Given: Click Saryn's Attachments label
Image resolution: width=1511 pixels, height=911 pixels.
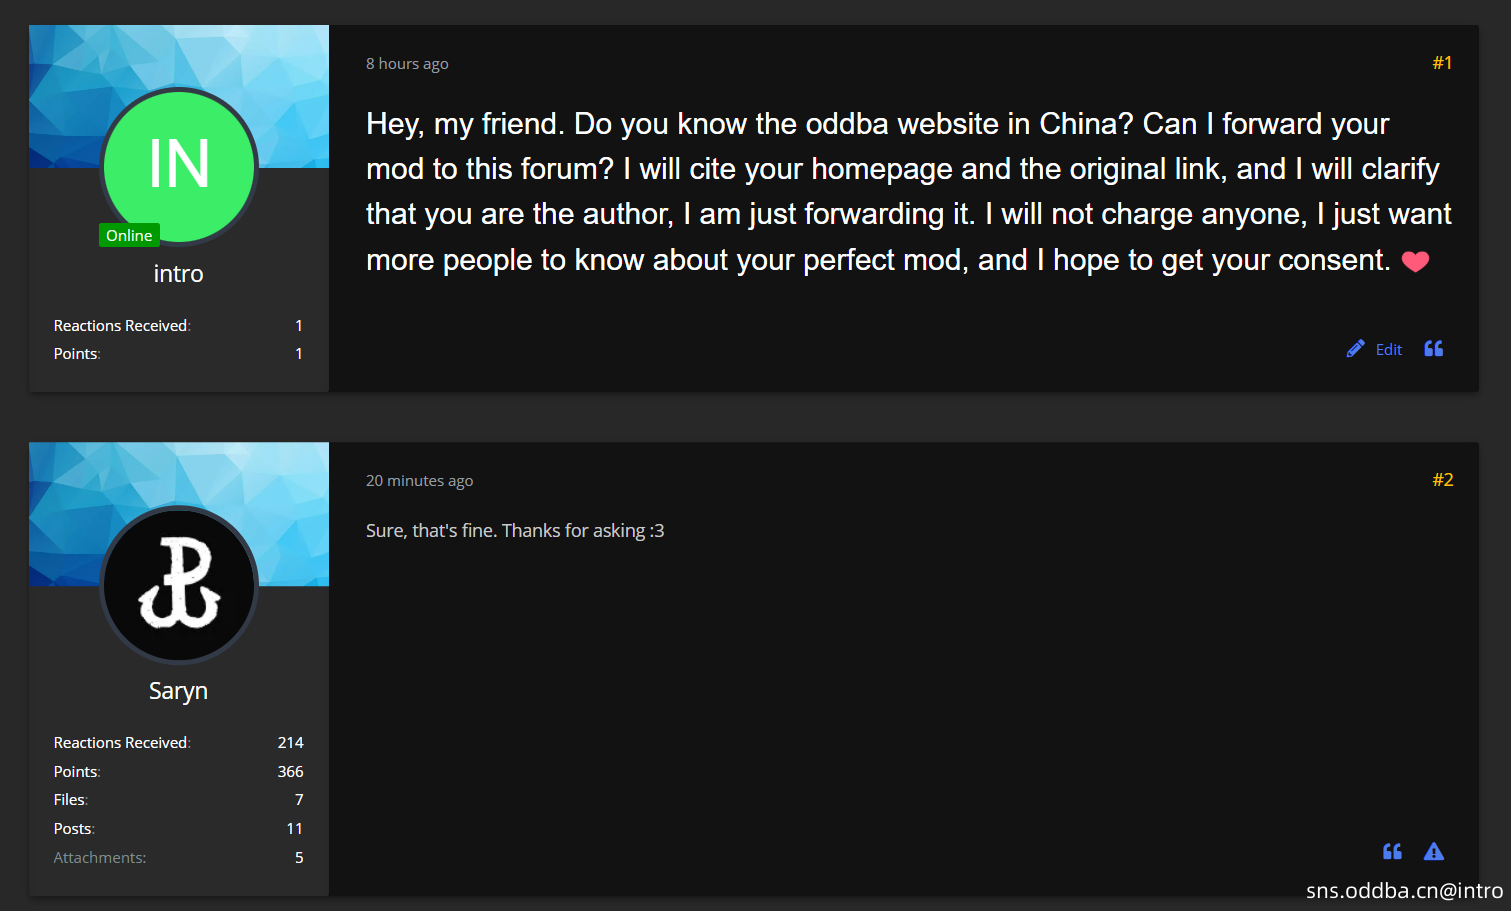Looking at the screenshot, I should point(100,858).
